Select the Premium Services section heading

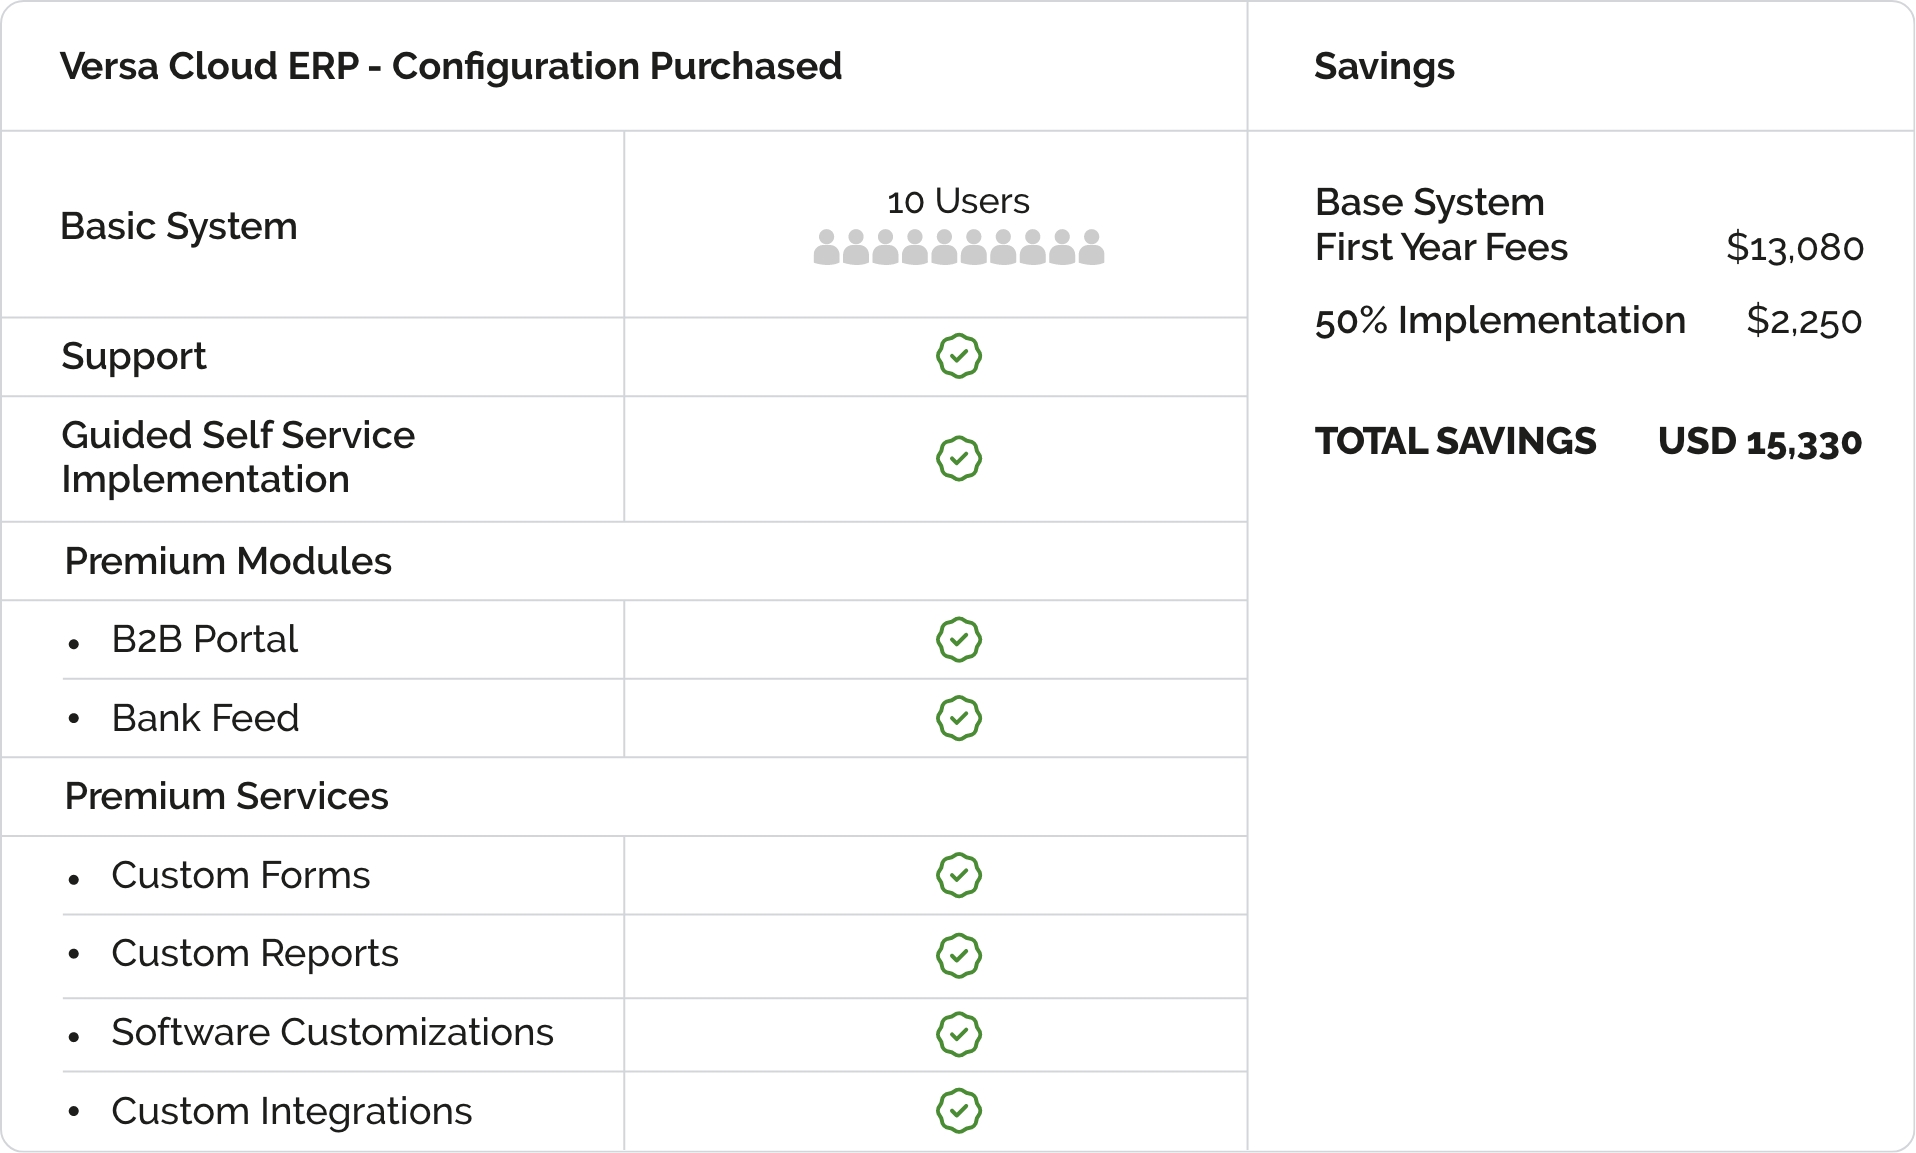click(x=226, y=796)
